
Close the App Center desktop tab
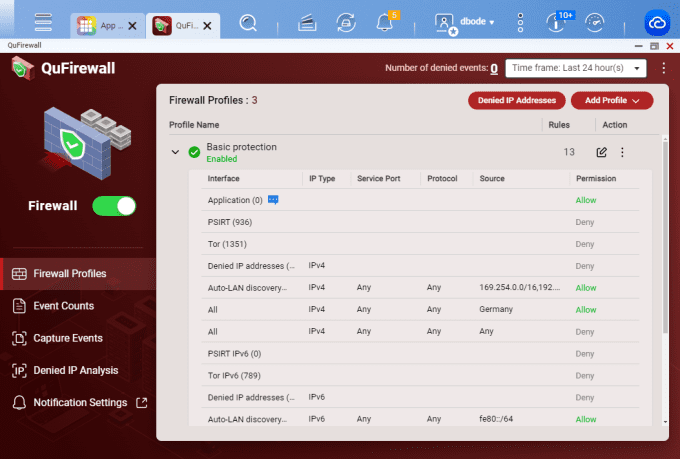coord(133,26)
